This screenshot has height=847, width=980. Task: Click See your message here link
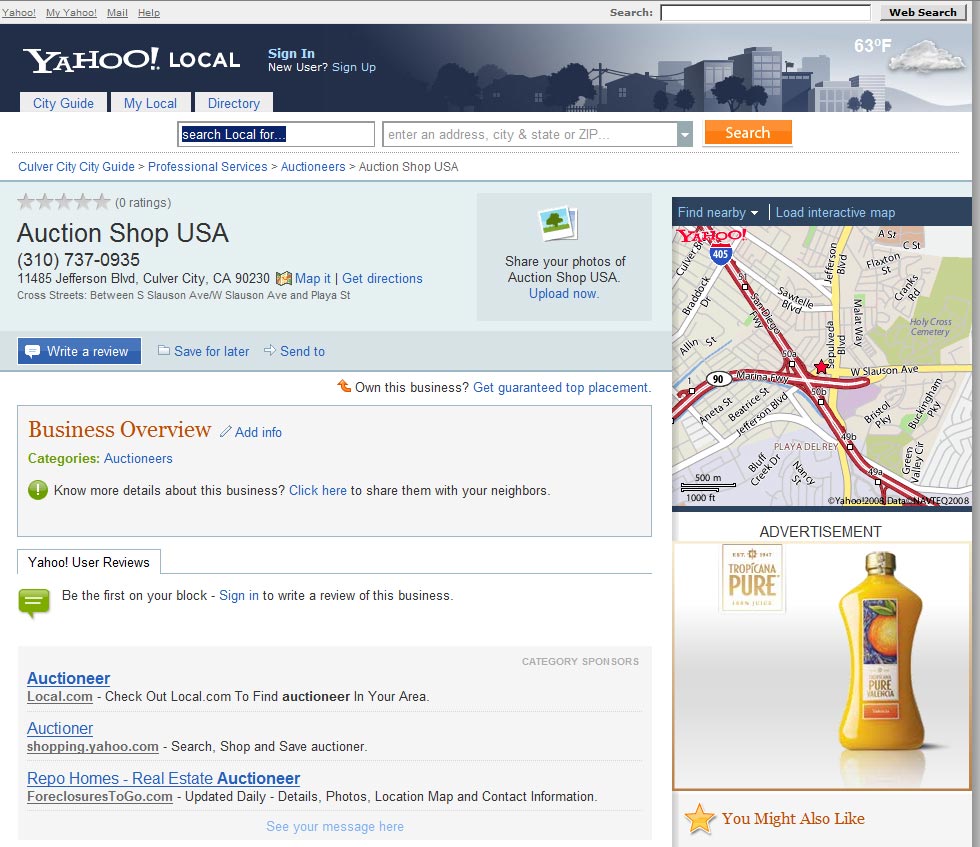[335, 826]
